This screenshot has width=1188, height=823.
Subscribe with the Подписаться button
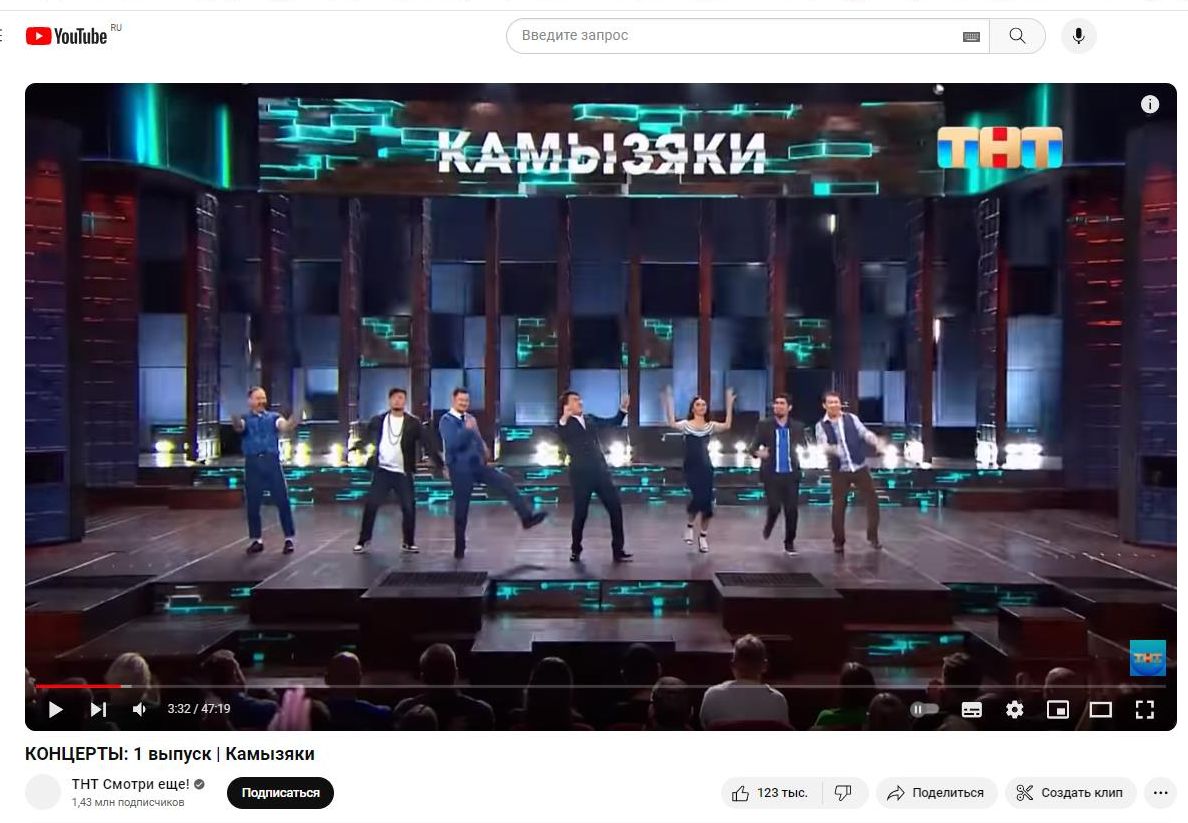point(280,793)
